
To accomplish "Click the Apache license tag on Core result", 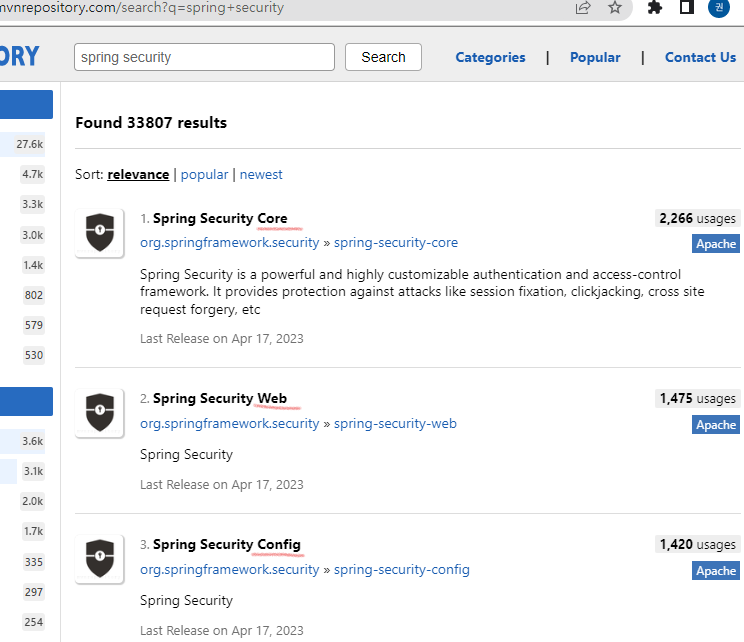I will (x=716, y=244).
